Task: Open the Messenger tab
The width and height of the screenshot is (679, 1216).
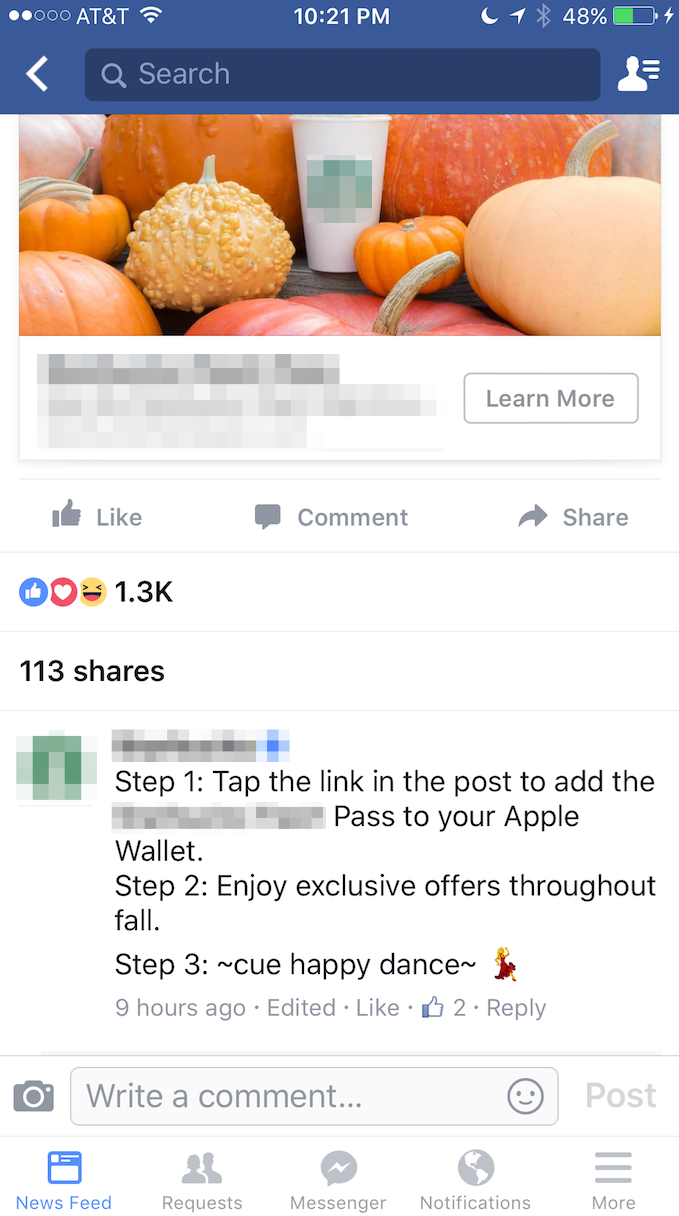Action: click(338, 1180)
